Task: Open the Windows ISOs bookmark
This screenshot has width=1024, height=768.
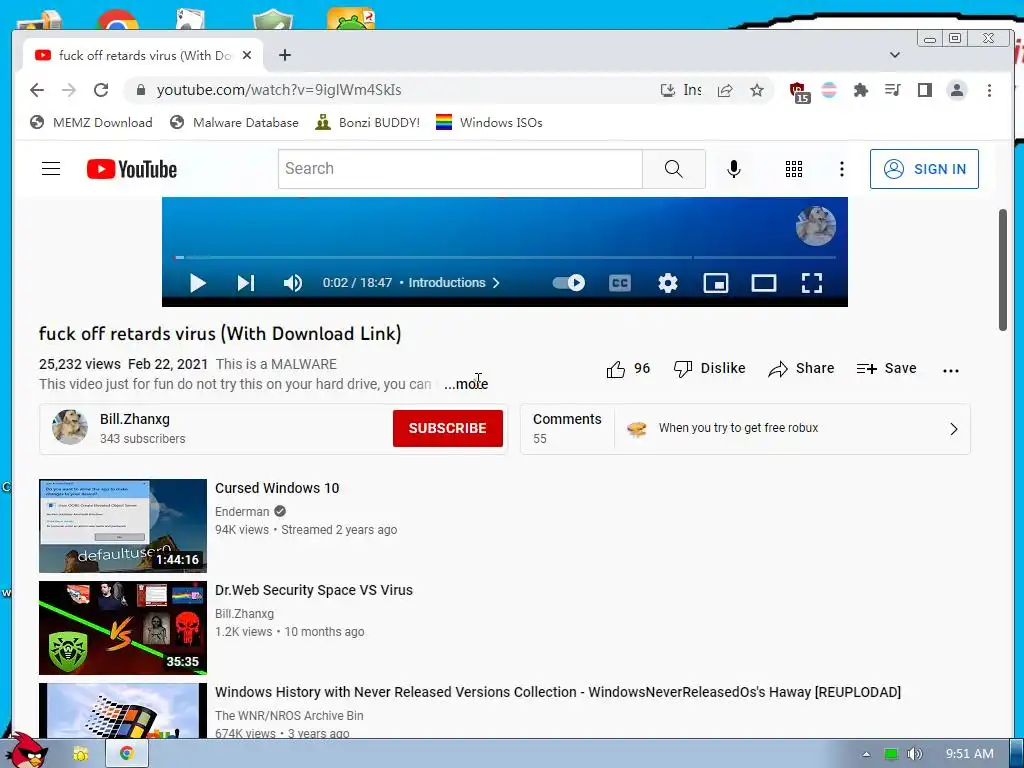Action: tap(489, 123)
